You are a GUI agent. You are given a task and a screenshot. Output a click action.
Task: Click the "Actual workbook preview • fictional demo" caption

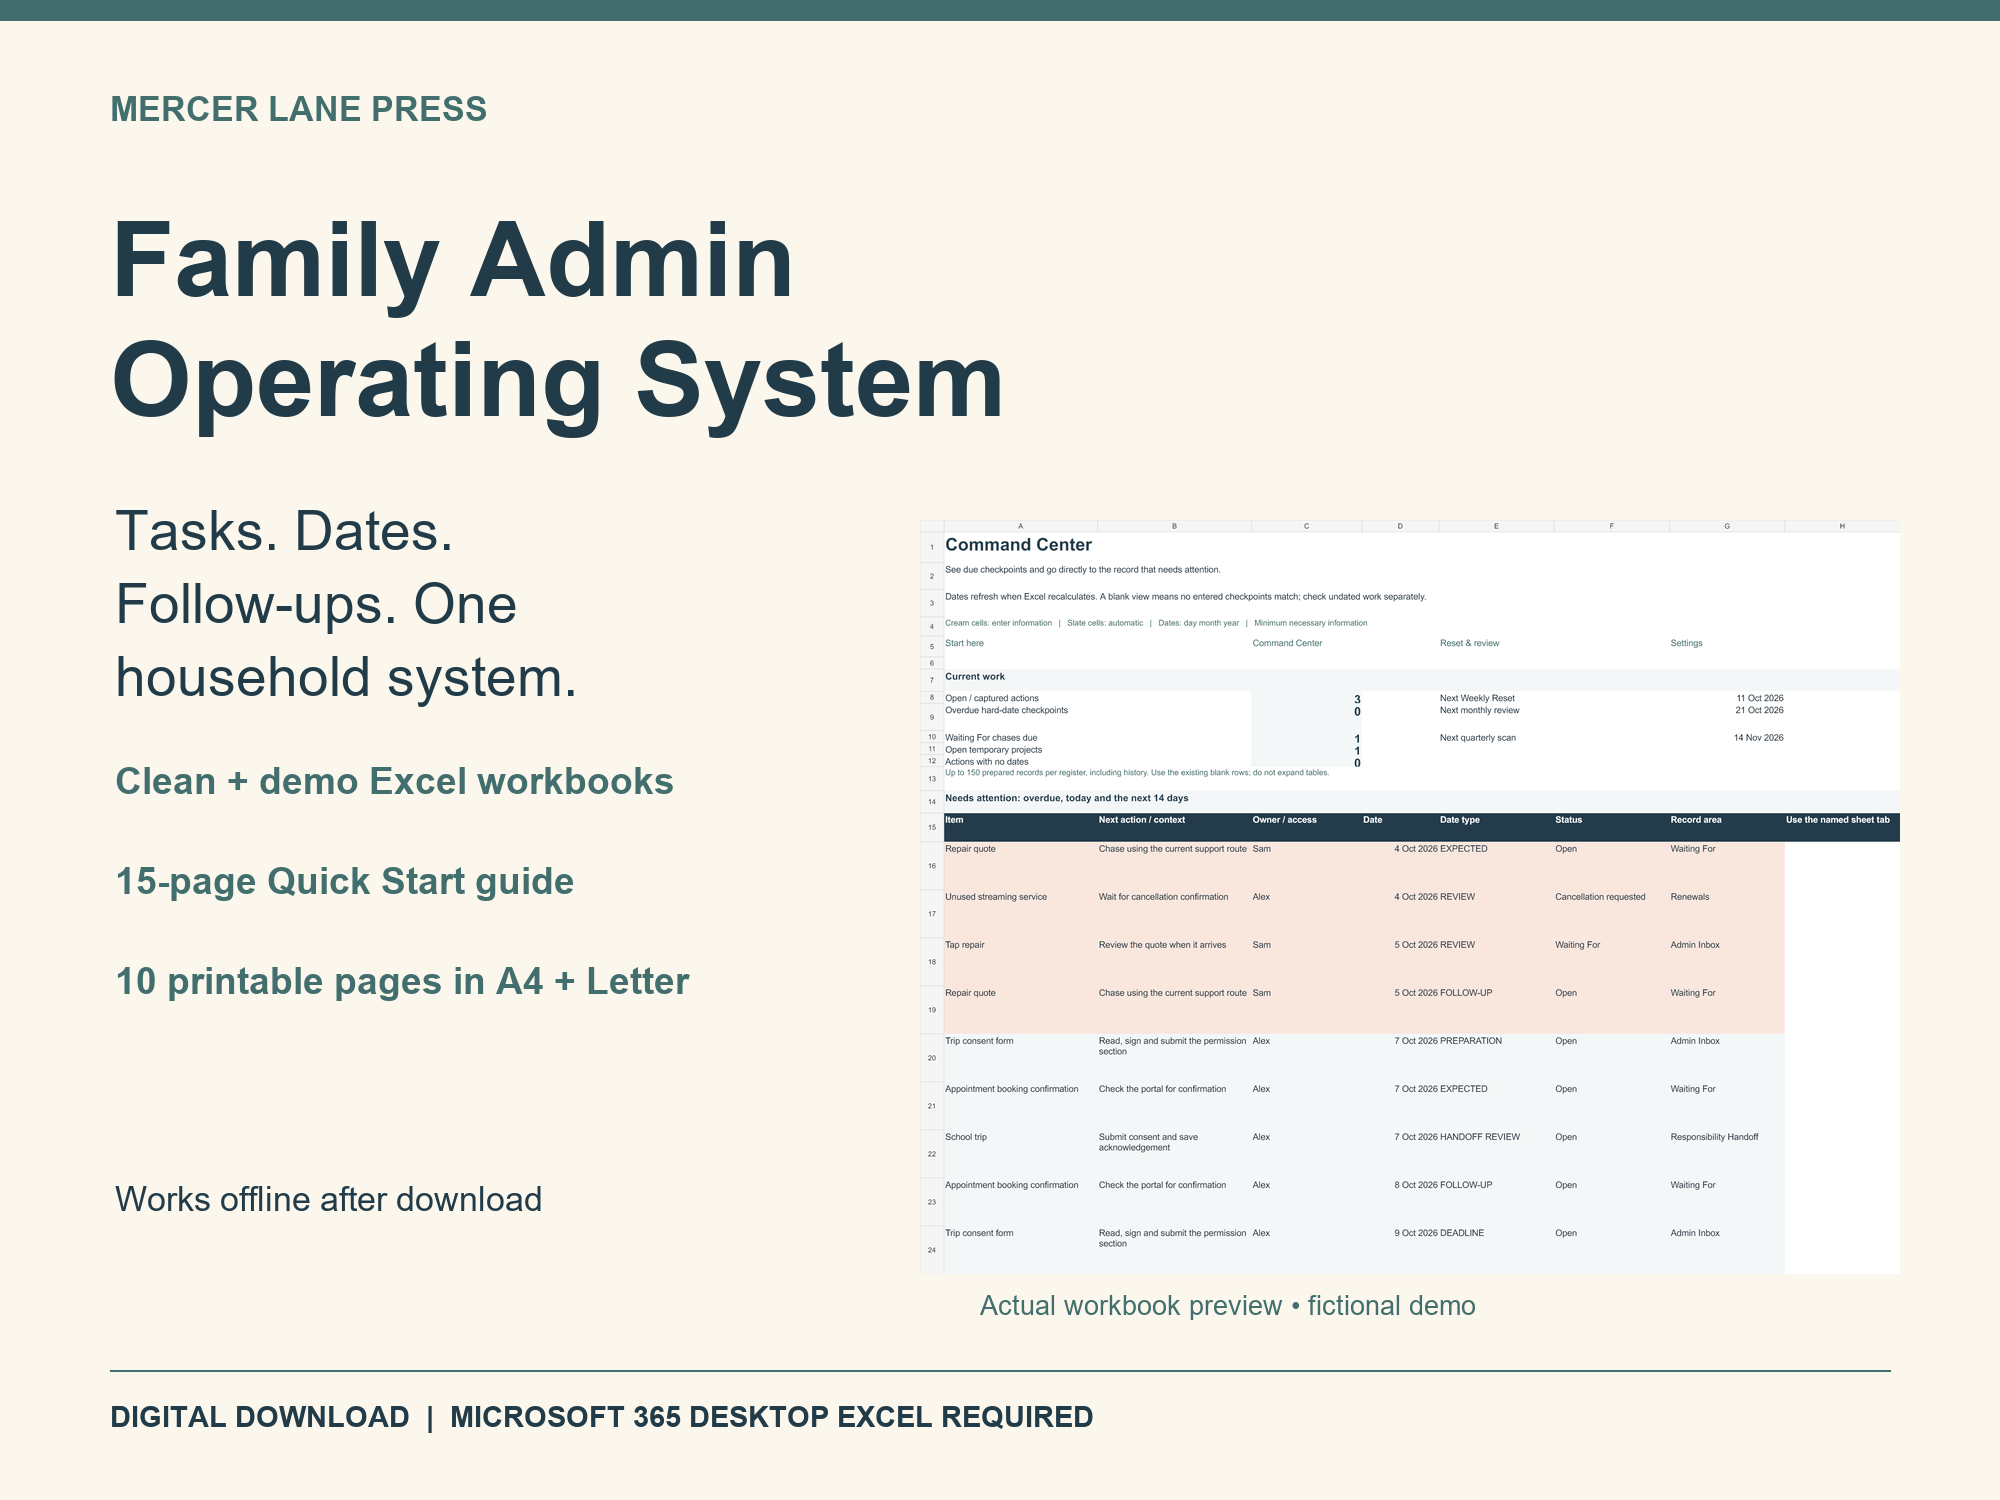[1228, 1306]
